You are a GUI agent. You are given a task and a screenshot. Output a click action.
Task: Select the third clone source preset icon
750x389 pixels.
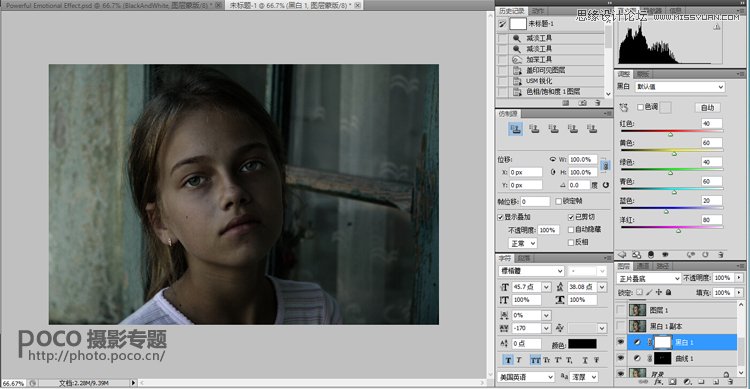point(553,129)
